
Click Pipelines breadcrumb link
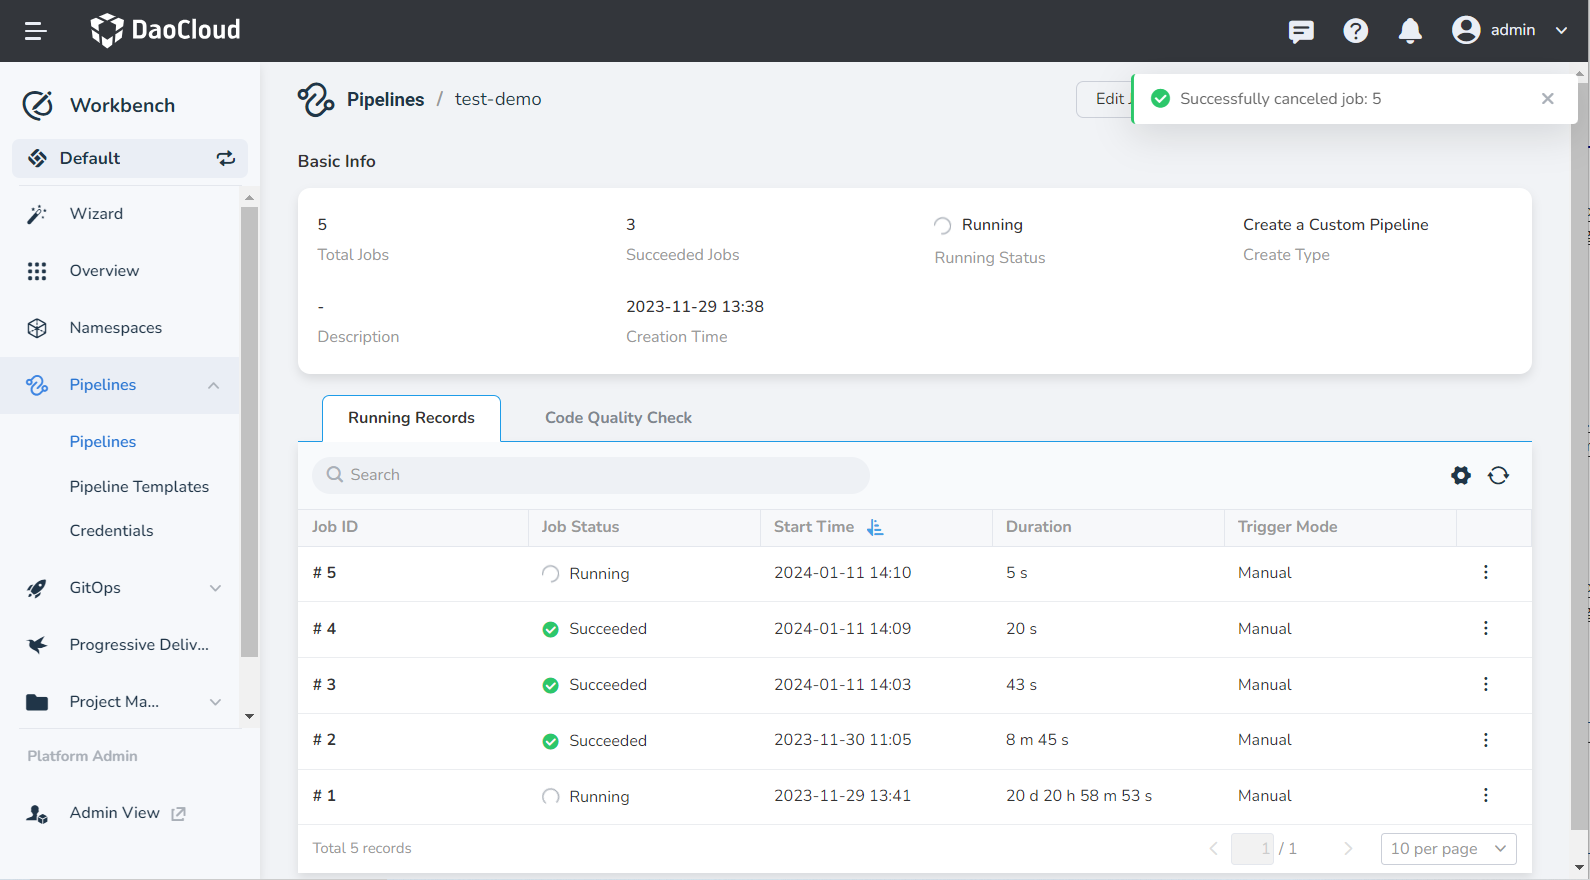tap(385, 99)
